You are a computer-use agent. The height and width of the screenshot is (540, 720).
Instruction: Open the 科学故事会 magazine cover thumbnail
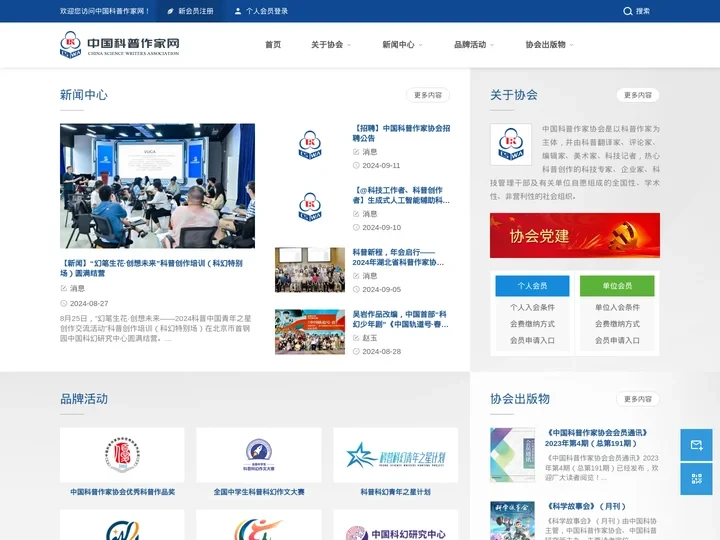coord(512,520)
